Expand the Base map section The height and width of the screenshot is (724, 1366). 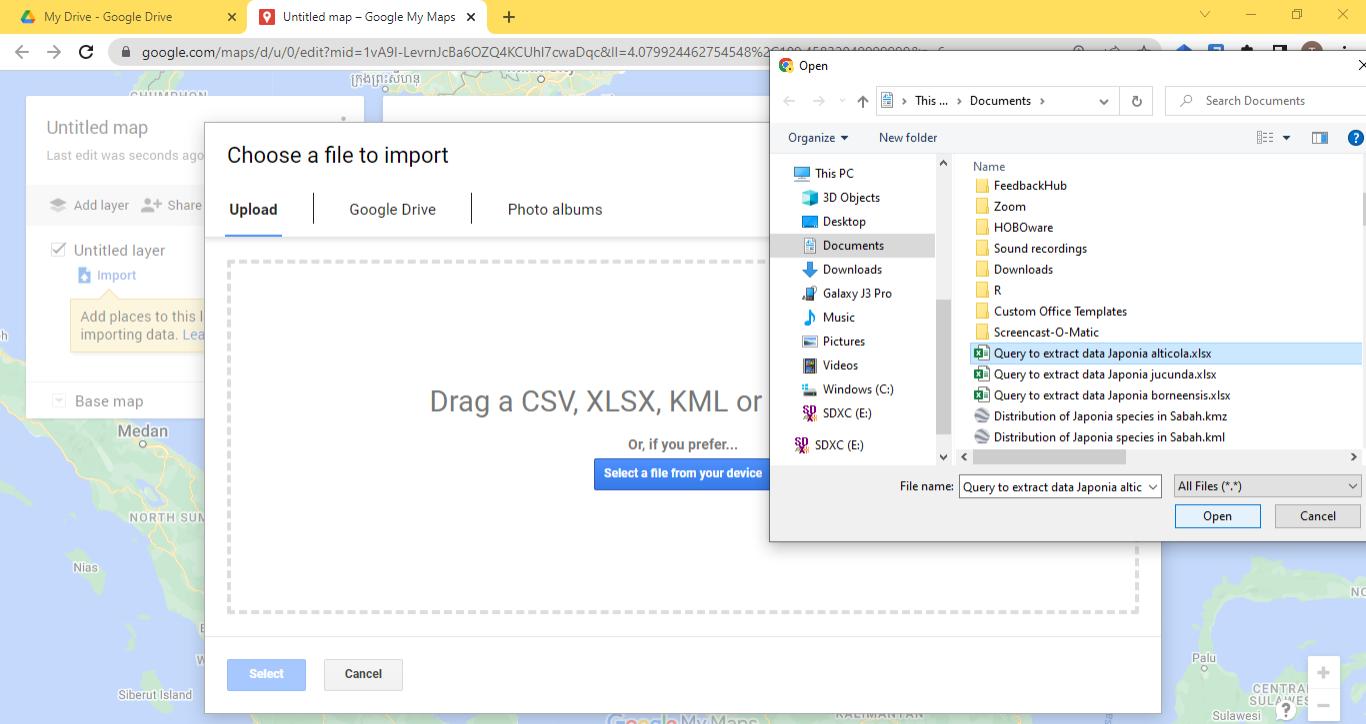[59, 401]
